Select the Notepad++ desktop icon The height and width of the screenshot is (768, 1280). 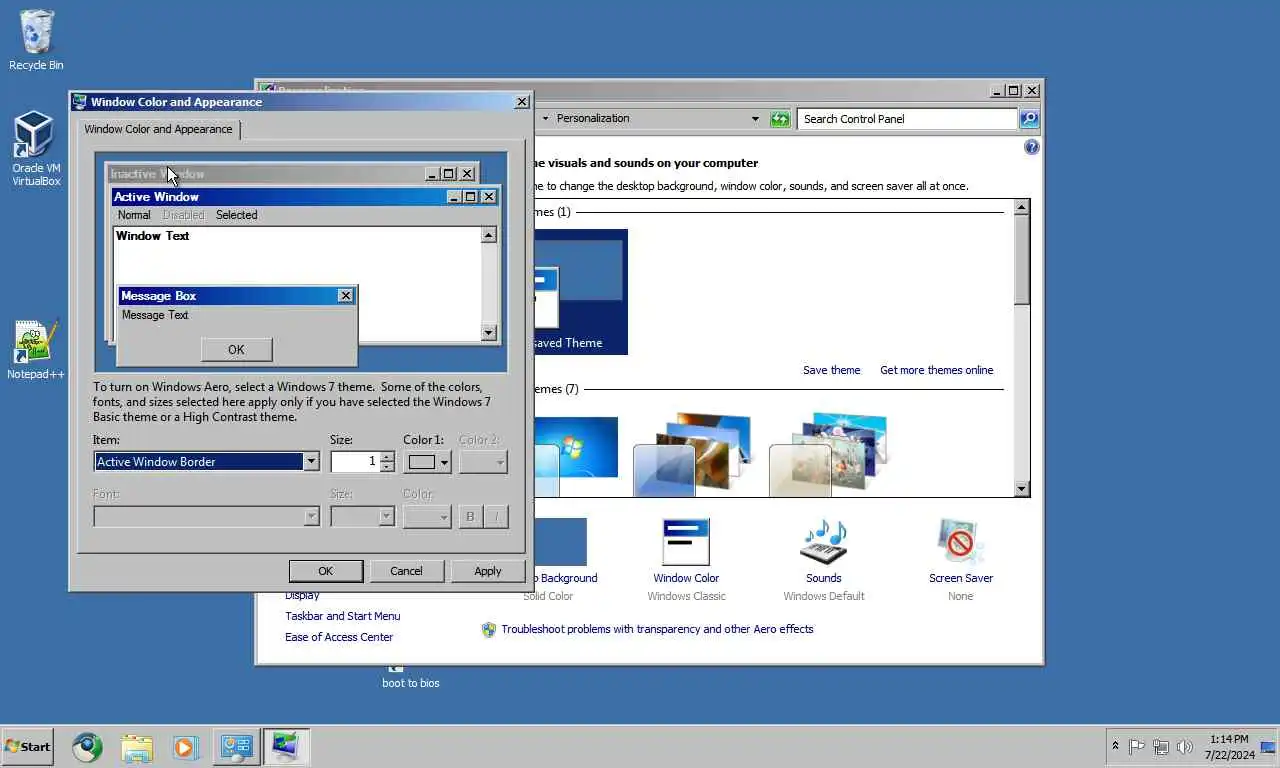[x=36, y=350]
